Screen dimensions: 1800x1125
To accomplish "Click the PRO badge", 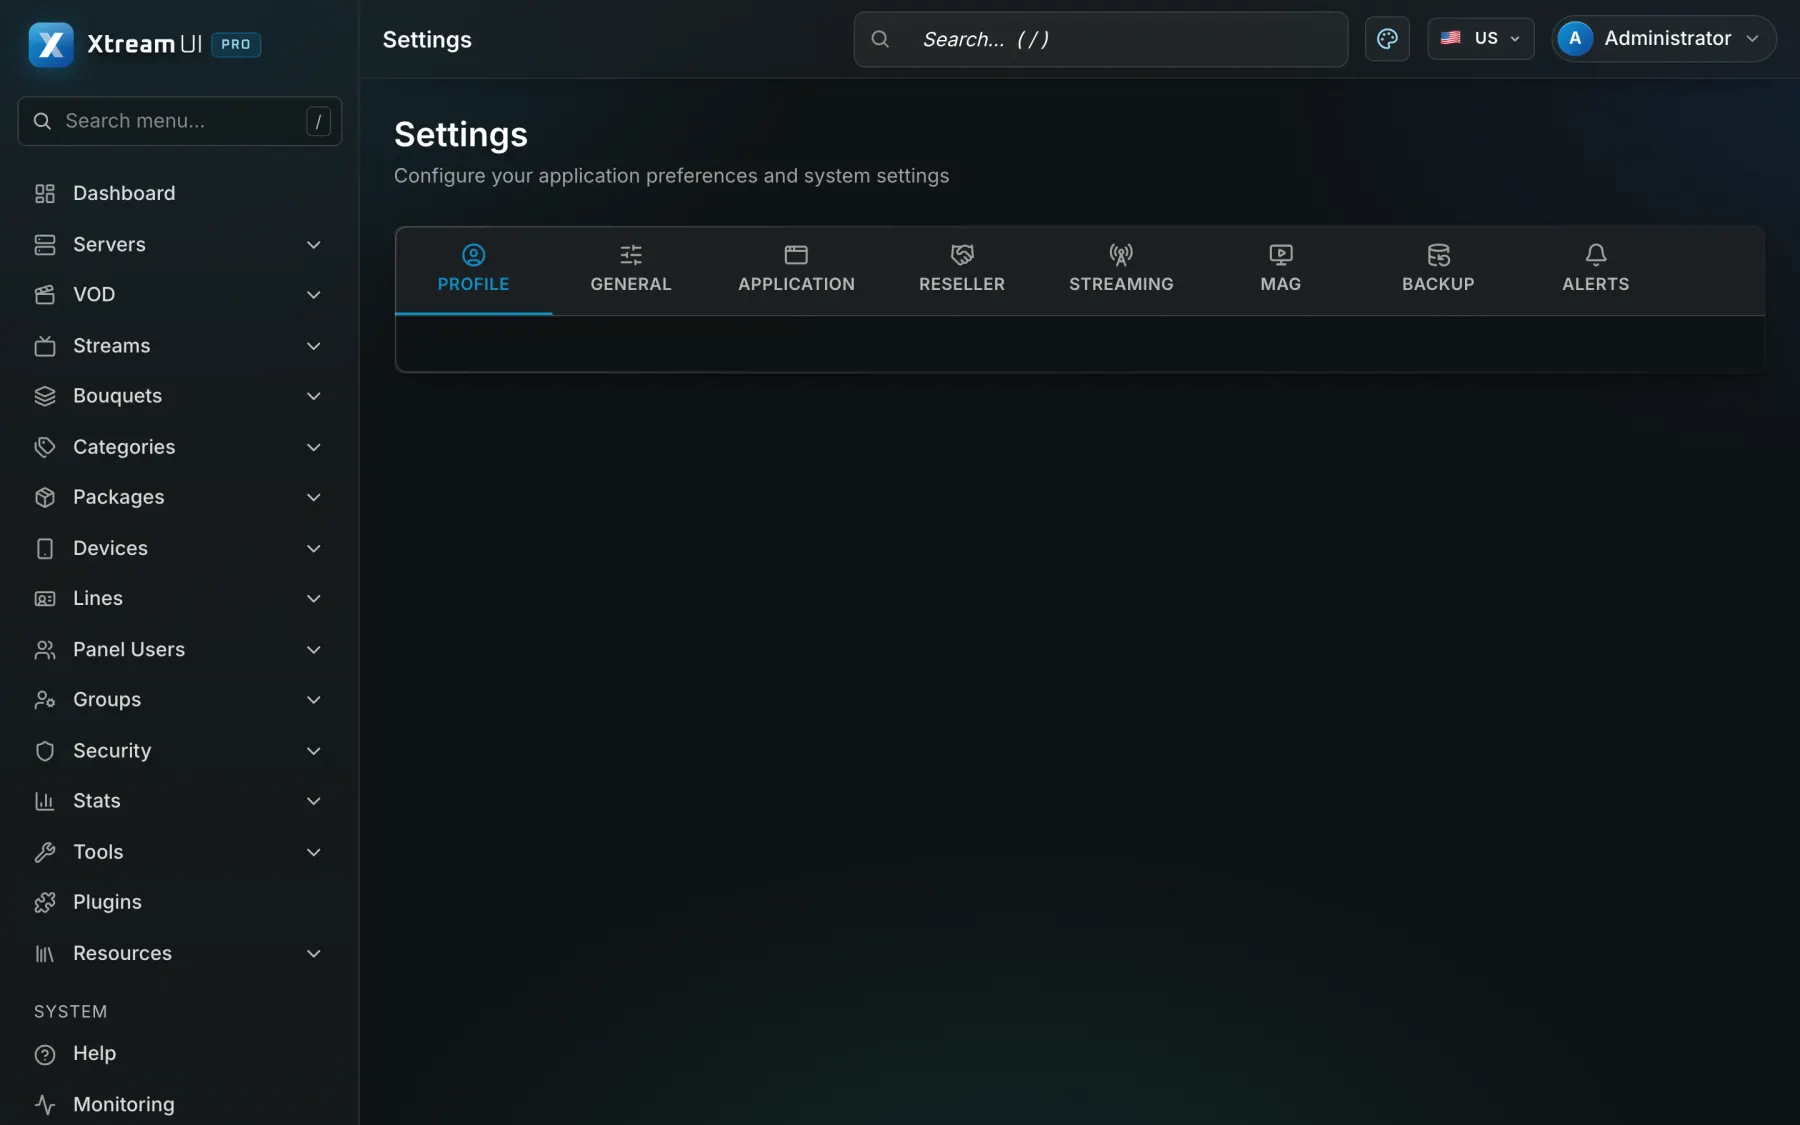I will pos(236,44).
